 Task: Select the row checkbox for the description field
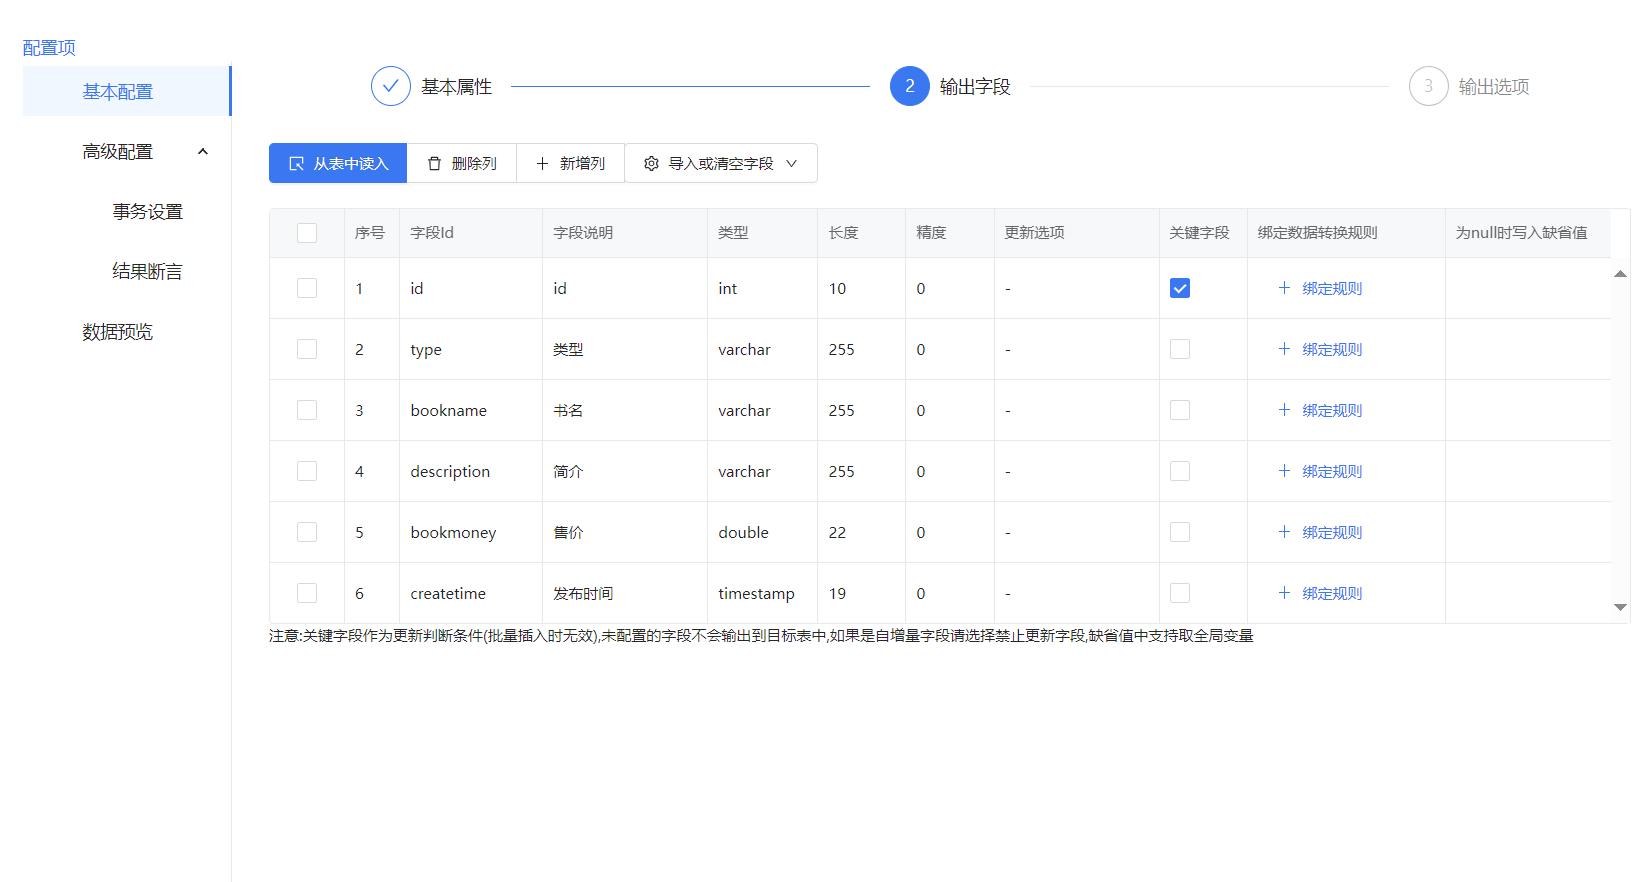tap(307, 471)
